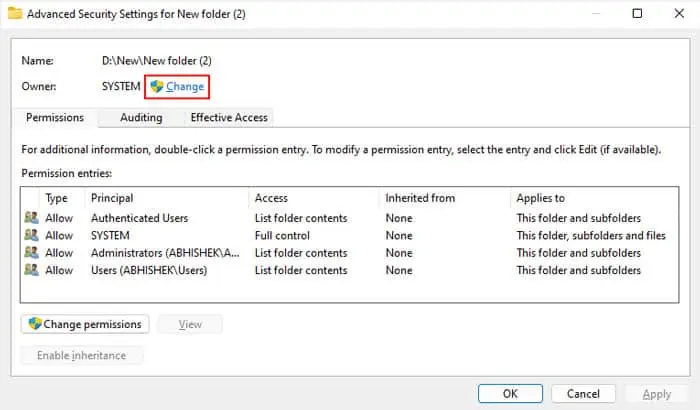The height and width of the screenshot is (410, 700).
Task: Click 'This folder and subfolders' for Administrators
Action: tap(579, 253)
